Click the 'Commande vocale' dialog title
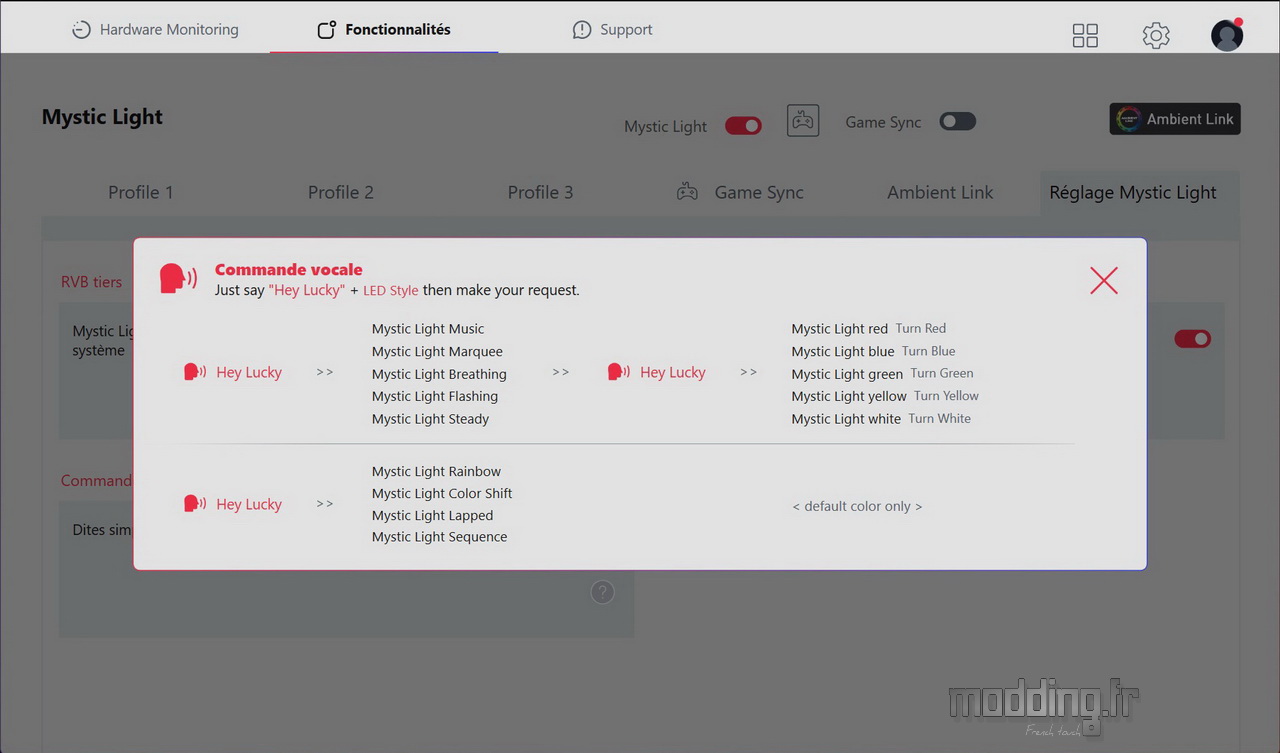 click(x=289, y=269)
